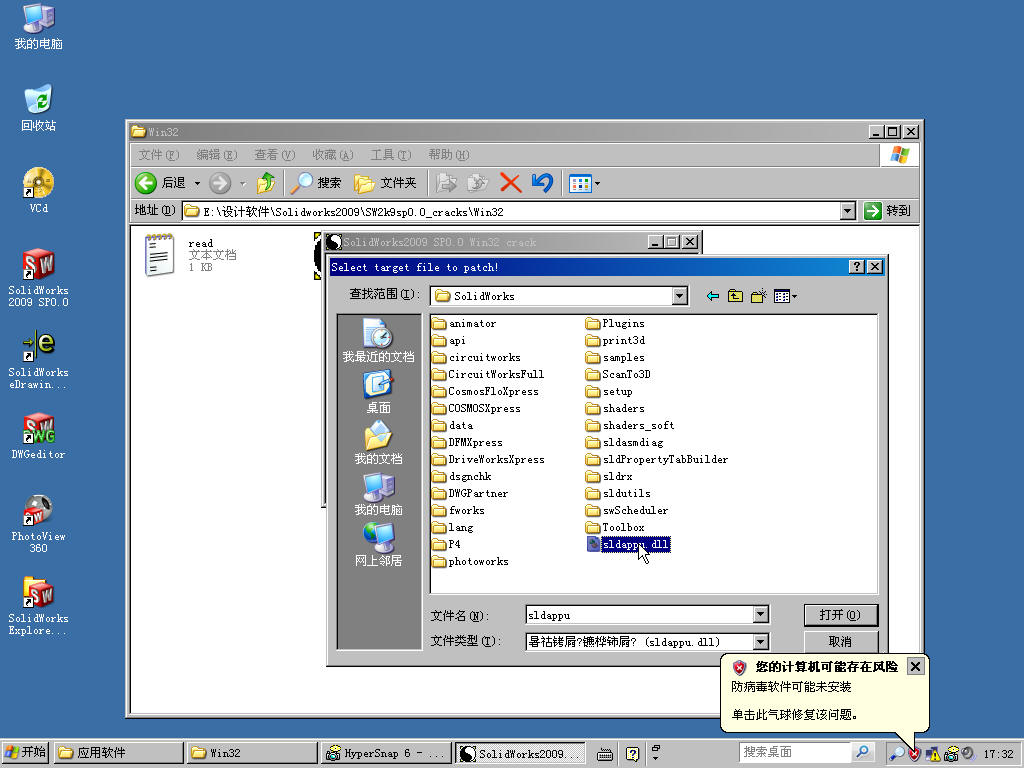
Task: Select the Plugins folder
Action: pos(615,323)
